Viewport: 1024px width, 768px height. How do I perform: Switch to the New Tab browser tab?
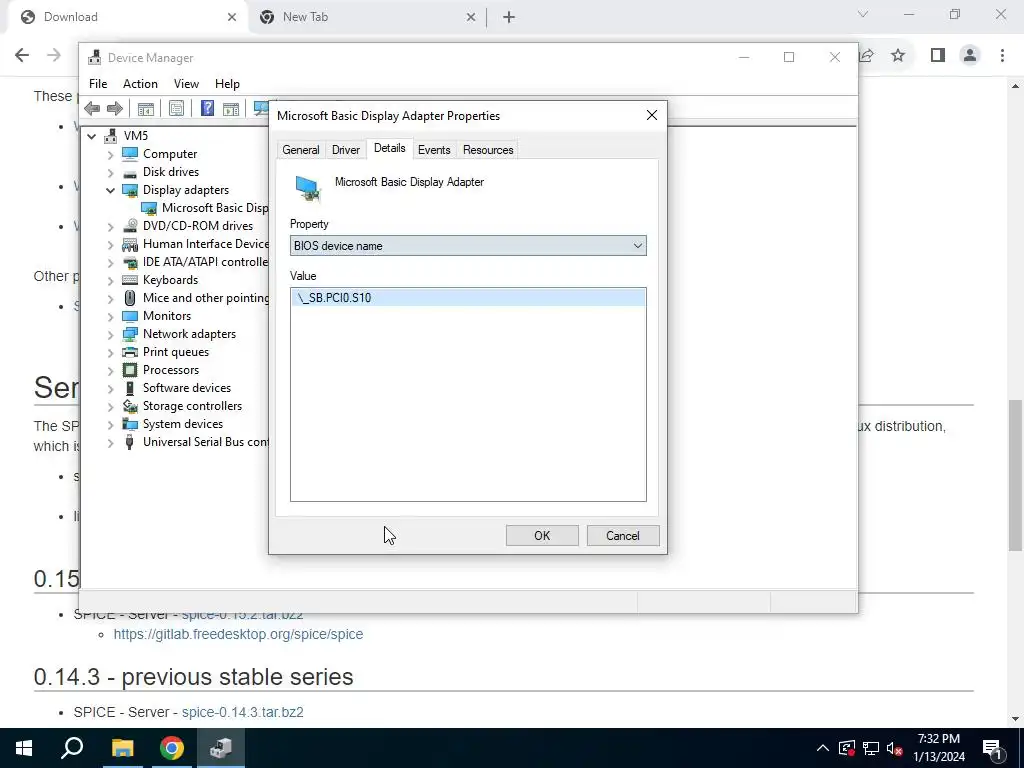coord(368,17)
